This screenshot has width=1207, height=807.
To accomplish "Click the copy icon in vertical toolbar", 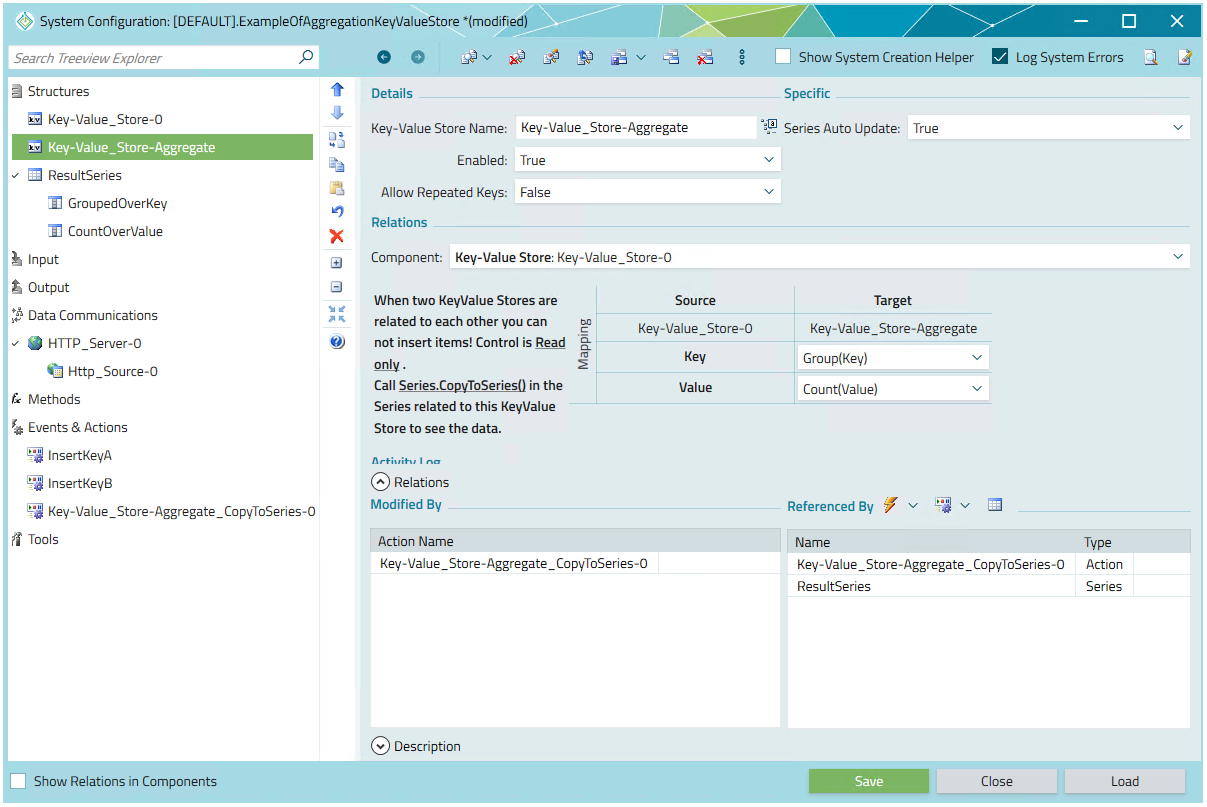I will click(x=337, y=164).
